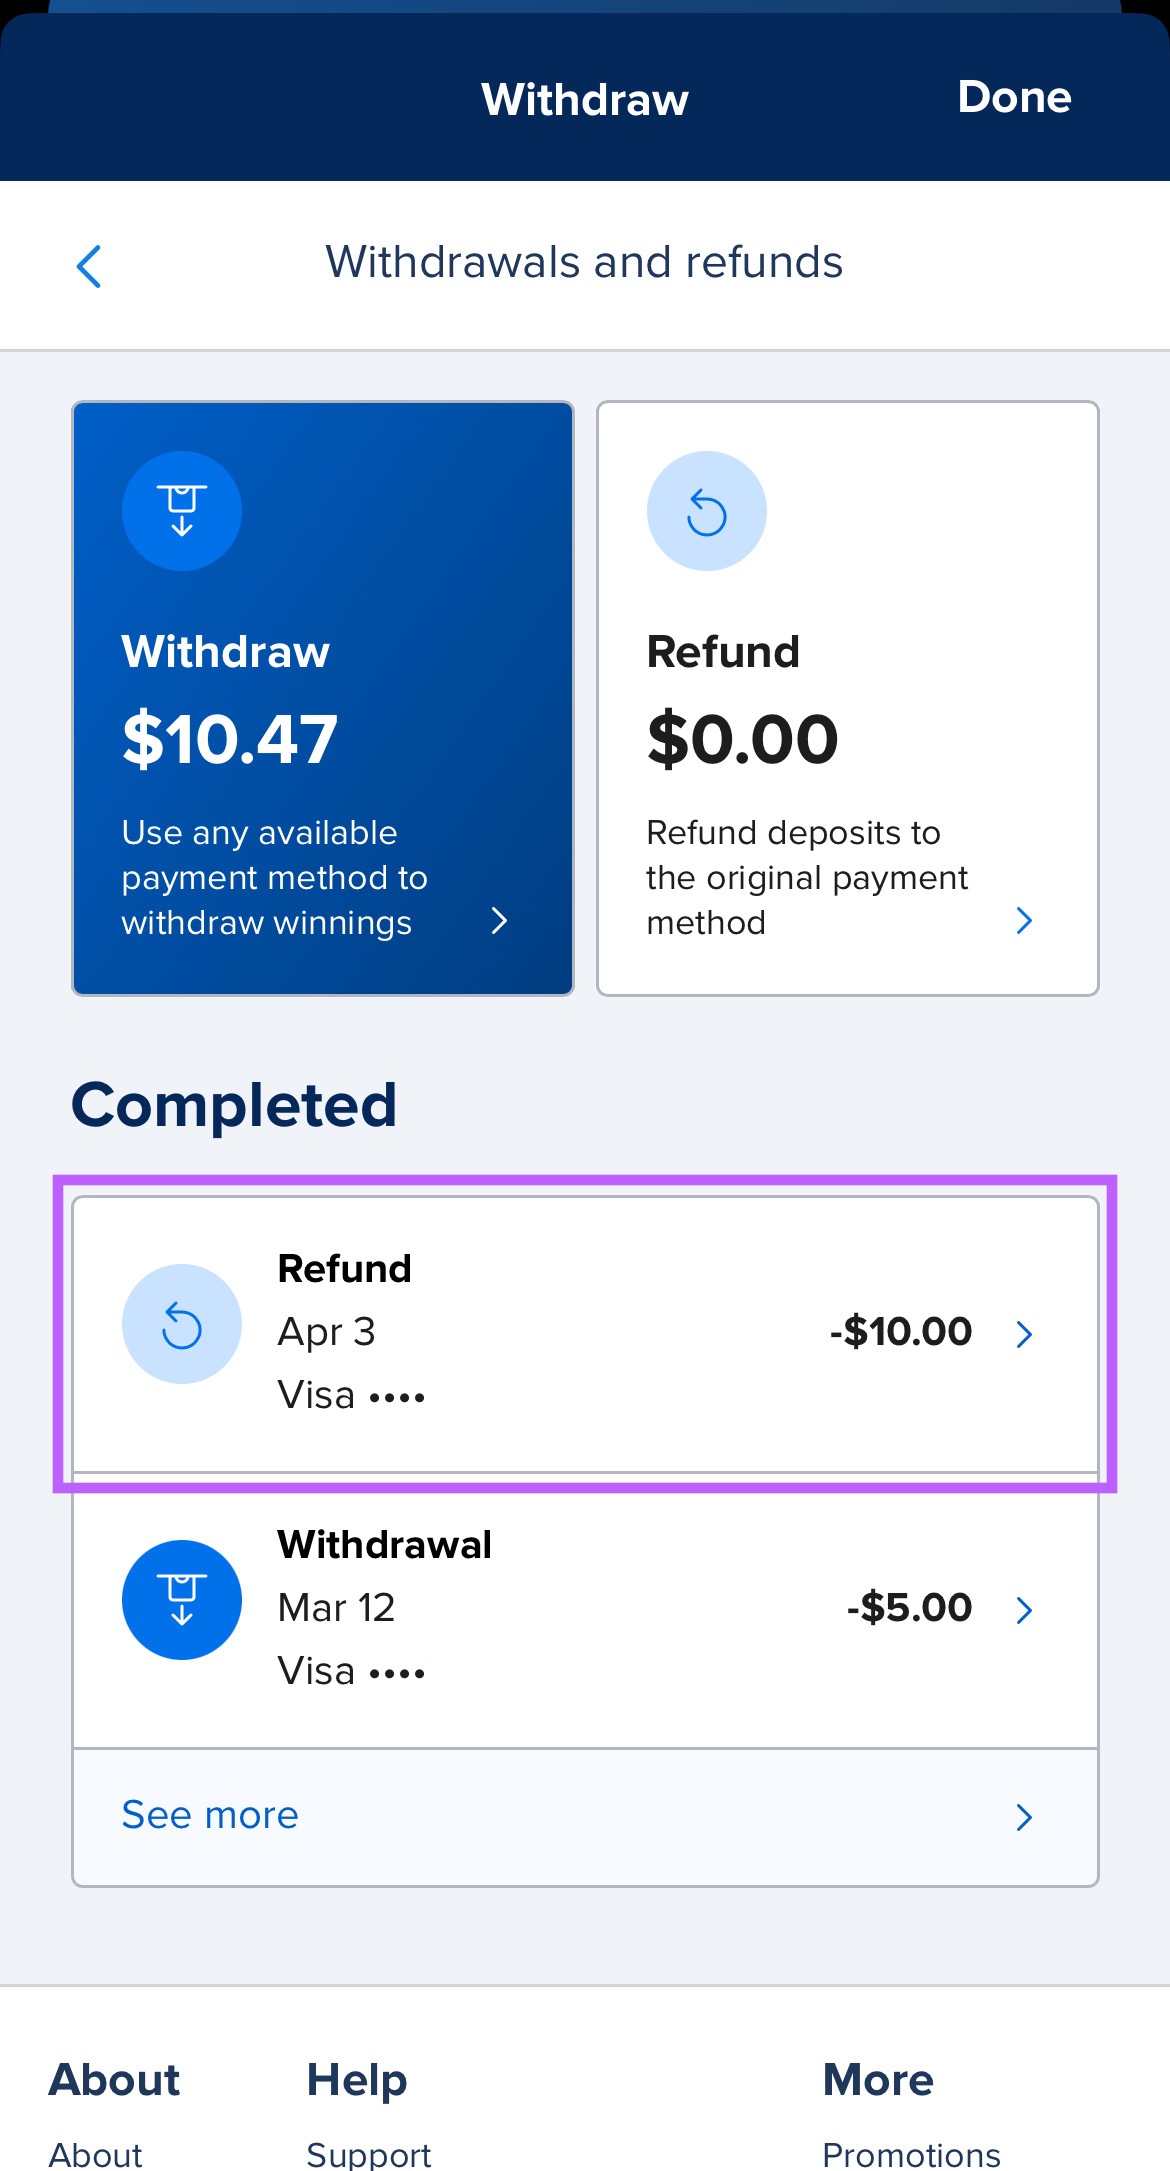Open details for the Apr 3 refund transaction
The image size is (1170, 2171).
point(1023,1333)
